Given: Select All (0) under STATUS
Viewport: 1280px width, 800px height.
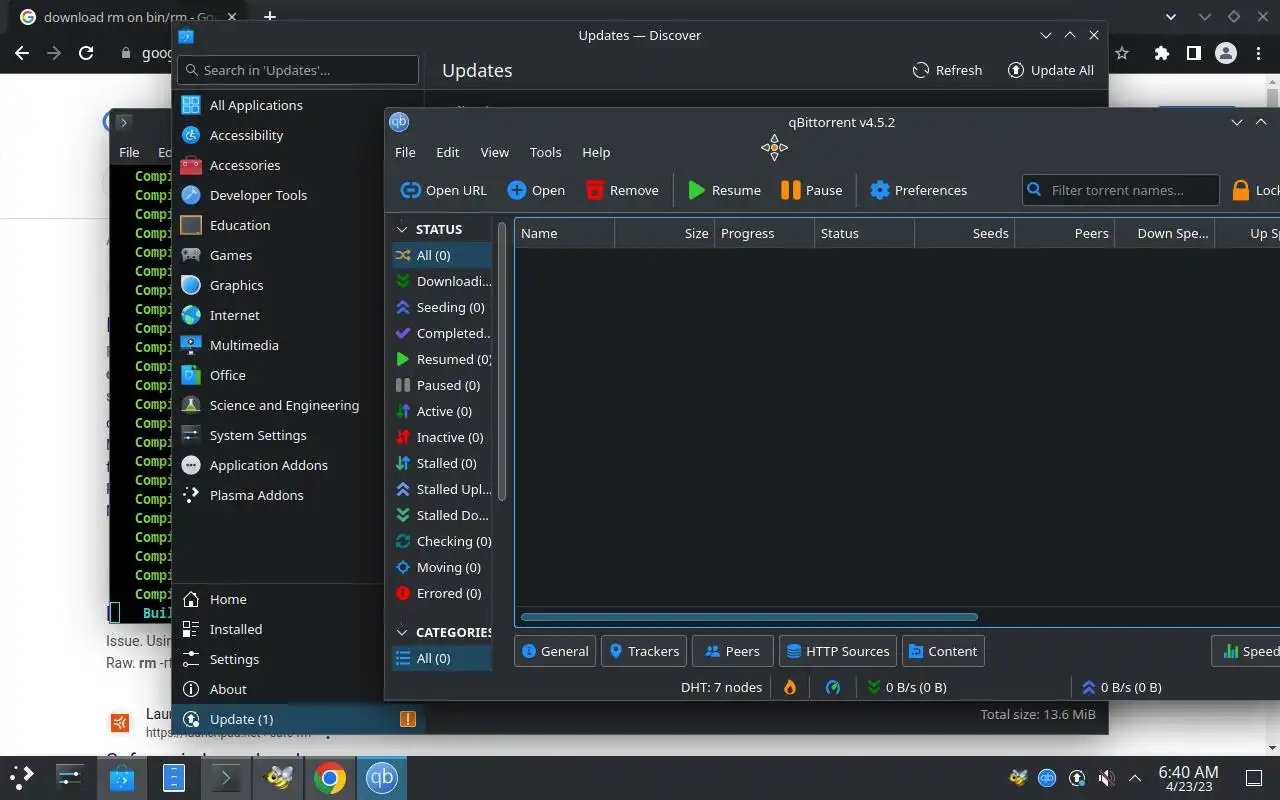Looking at the screenshot, I should 441,255.
